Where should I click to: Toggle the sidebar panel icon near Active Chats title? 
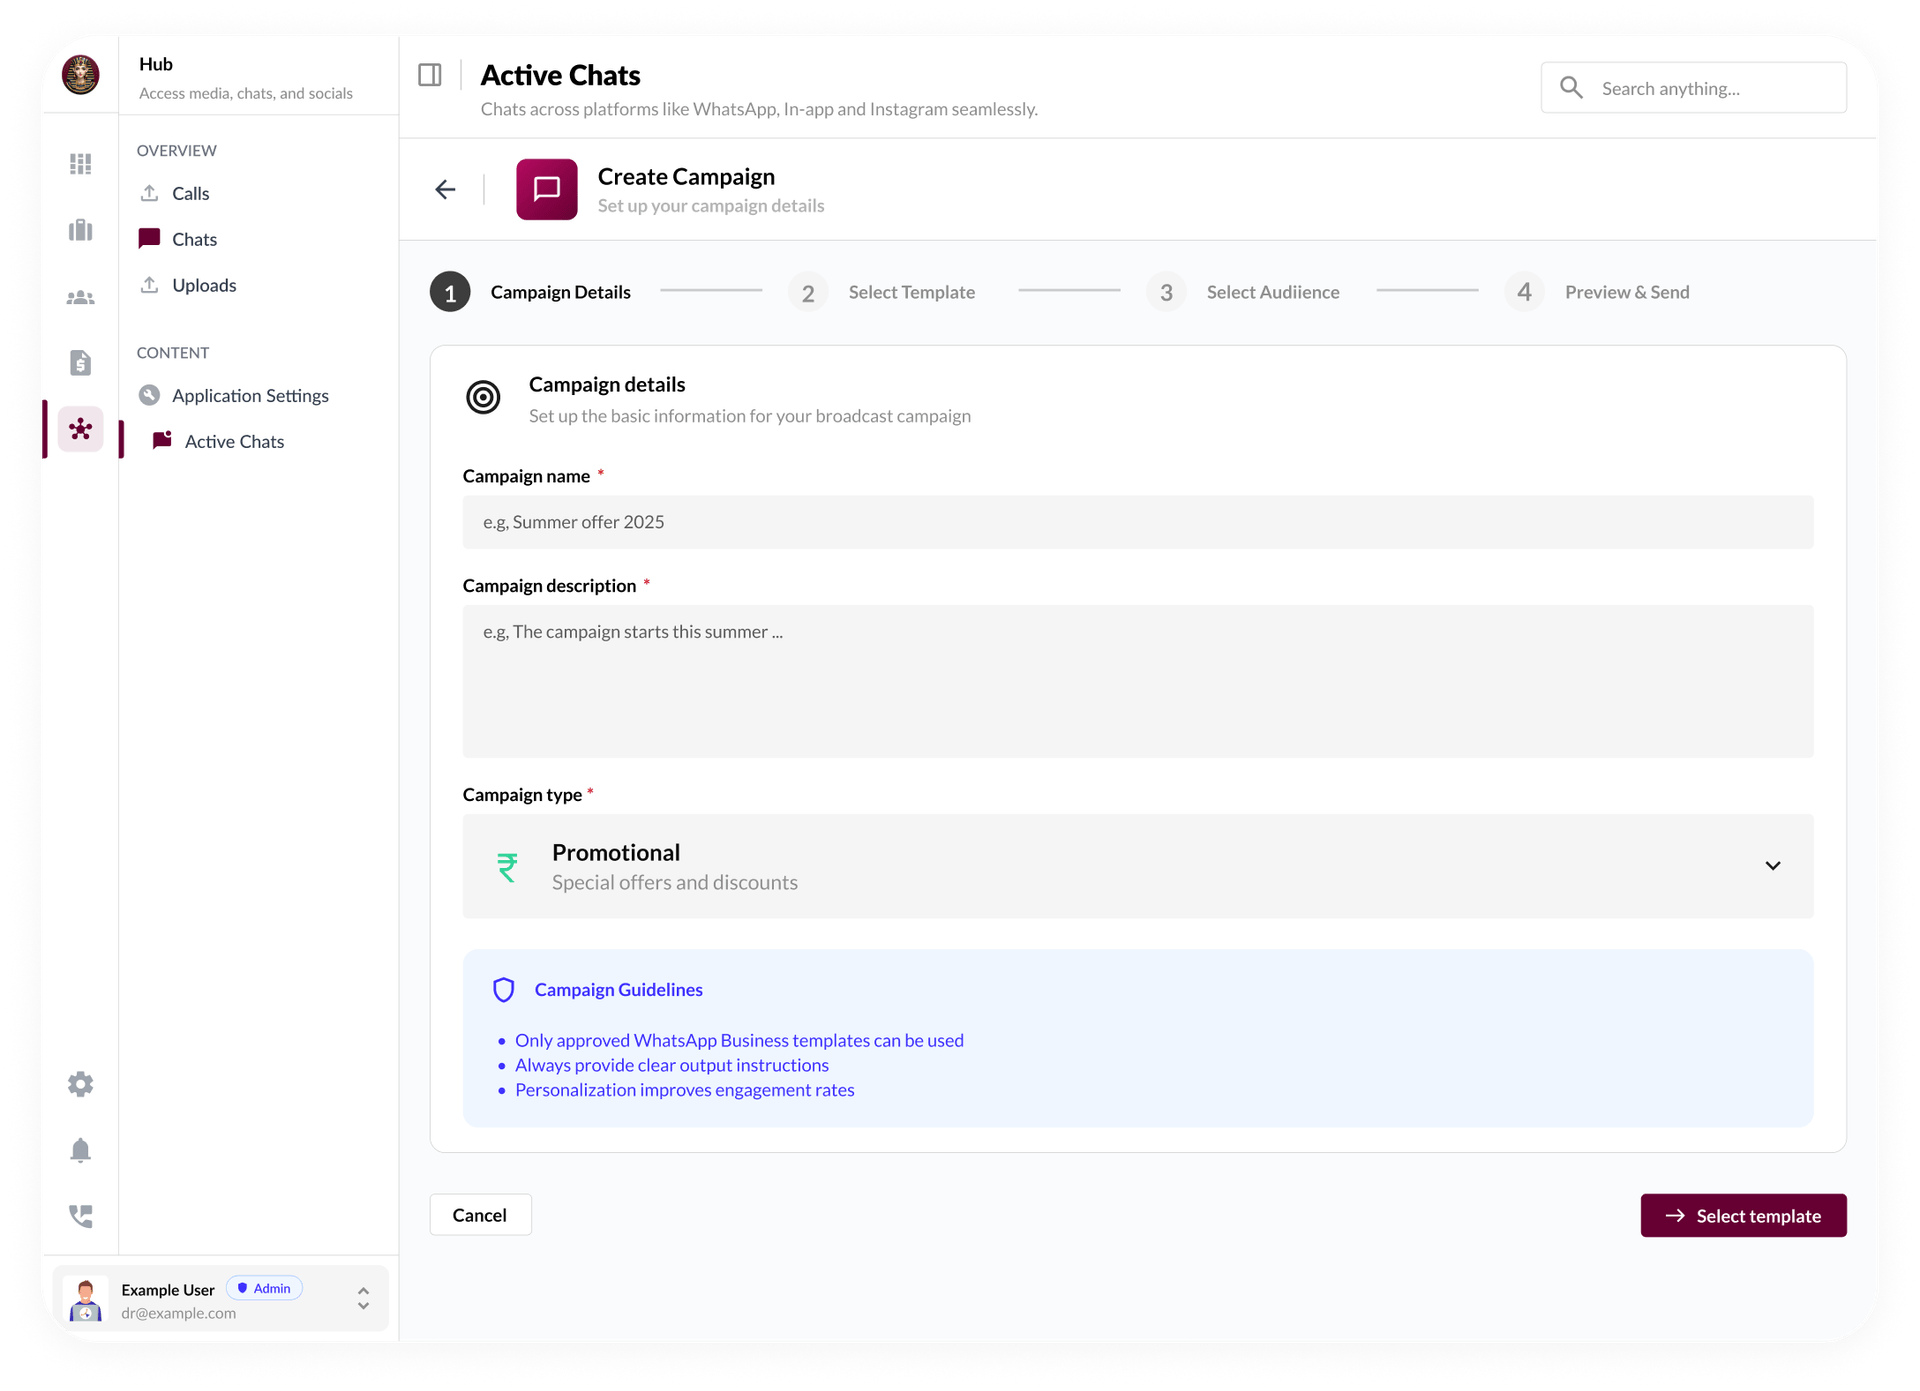pos(430,74)
